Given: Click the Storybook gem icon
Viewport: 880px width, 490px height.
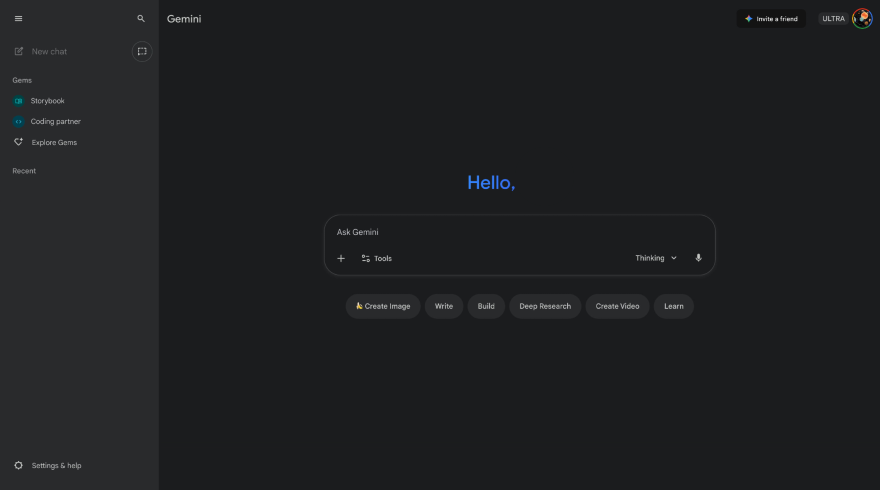Looking at the screenshot, I should click(x=19, y=101).
